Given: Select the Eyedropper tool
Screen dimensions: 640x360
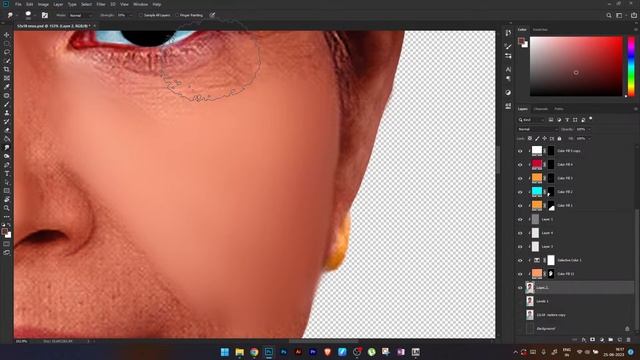Looking at the screenshot, I should click(x=7, y=87).
